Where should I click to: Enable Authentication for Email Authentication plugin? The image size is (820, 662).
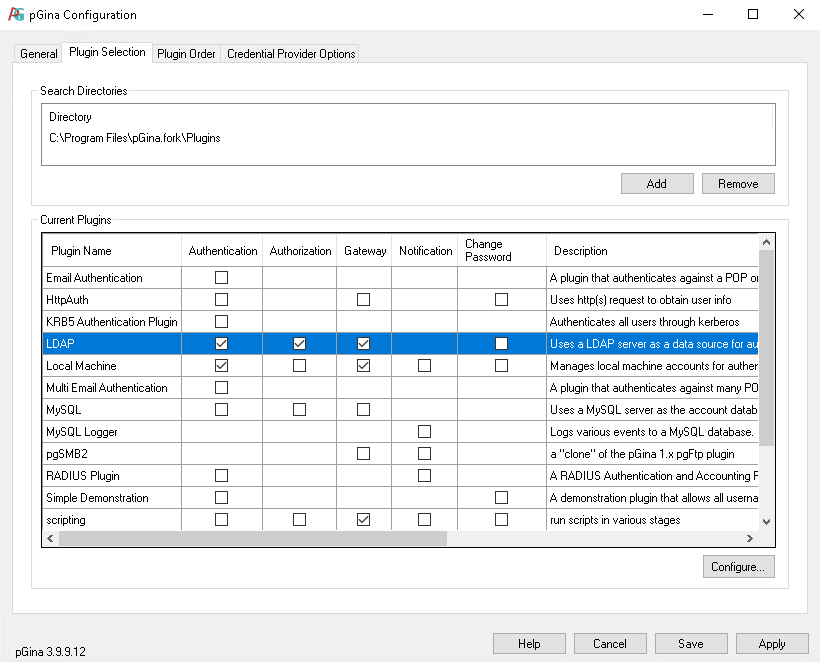(x=222, y=277)
